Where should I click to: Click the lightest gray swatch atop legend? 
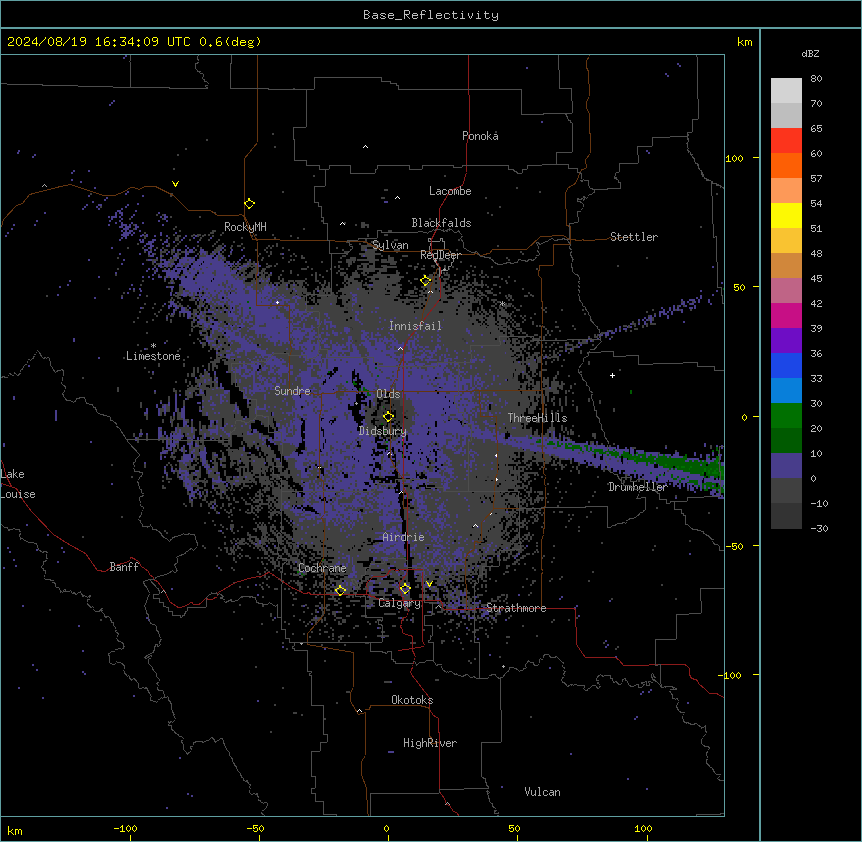(x=786, y=90)
